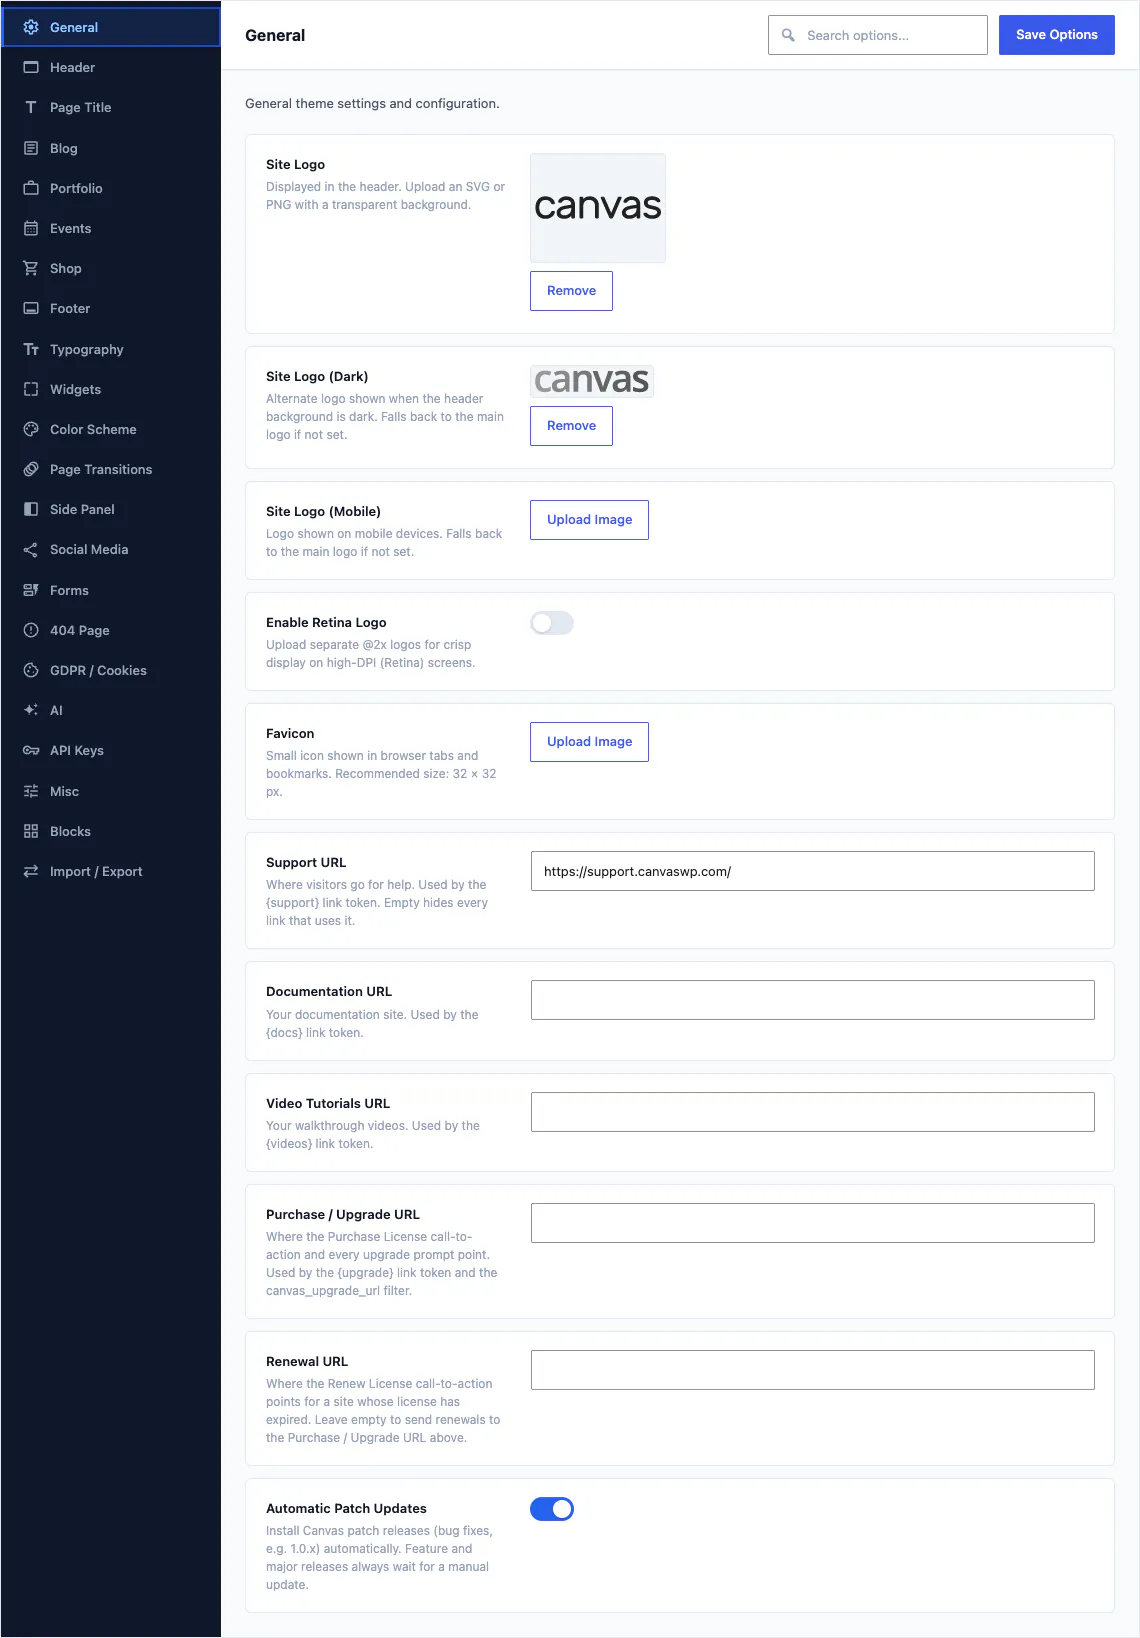This screenshot has height=1638, width=1140.
Task: Remove the Site Logo (Dark) image
Action: pyautogui.click(x=571, y=426)
